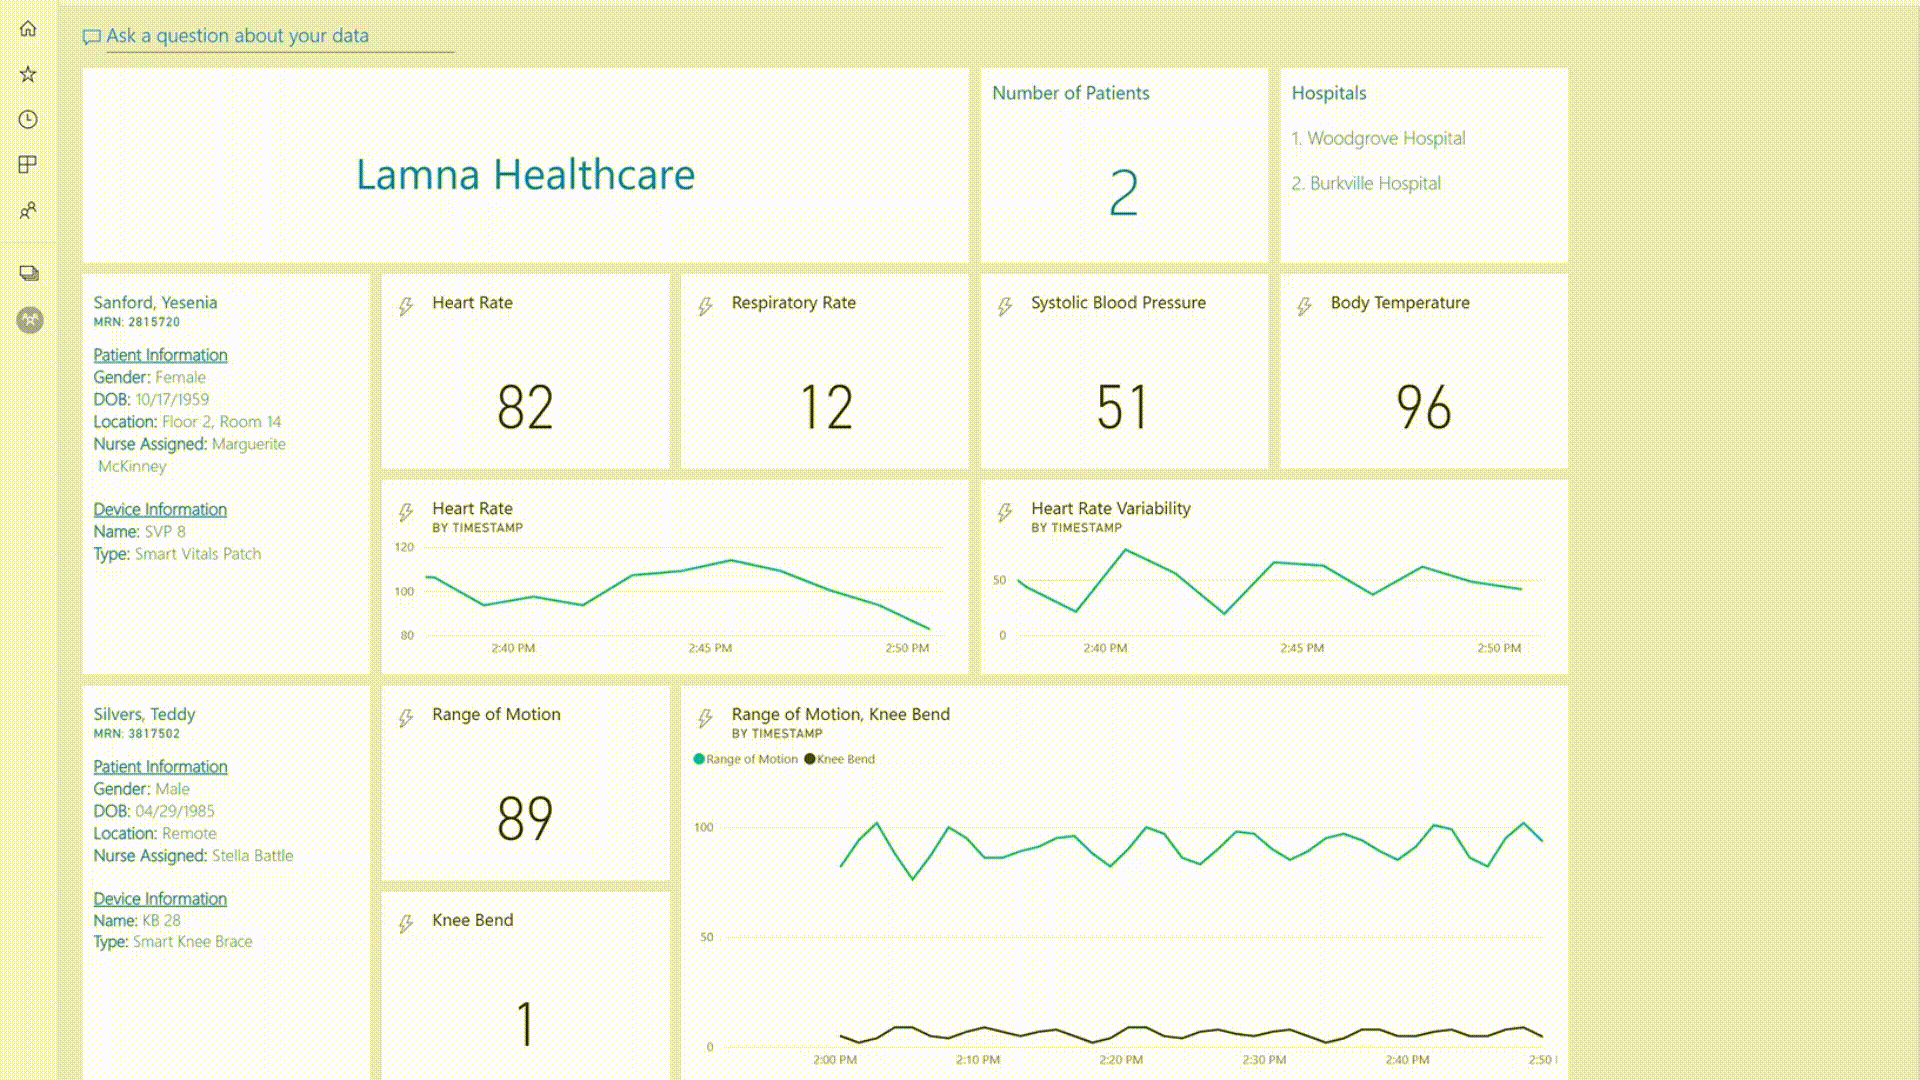Screen dimensions: 1920x1080
Task: Click lightning icon on Heart Rate Variability chart
Action: (x=1005, y=513)
